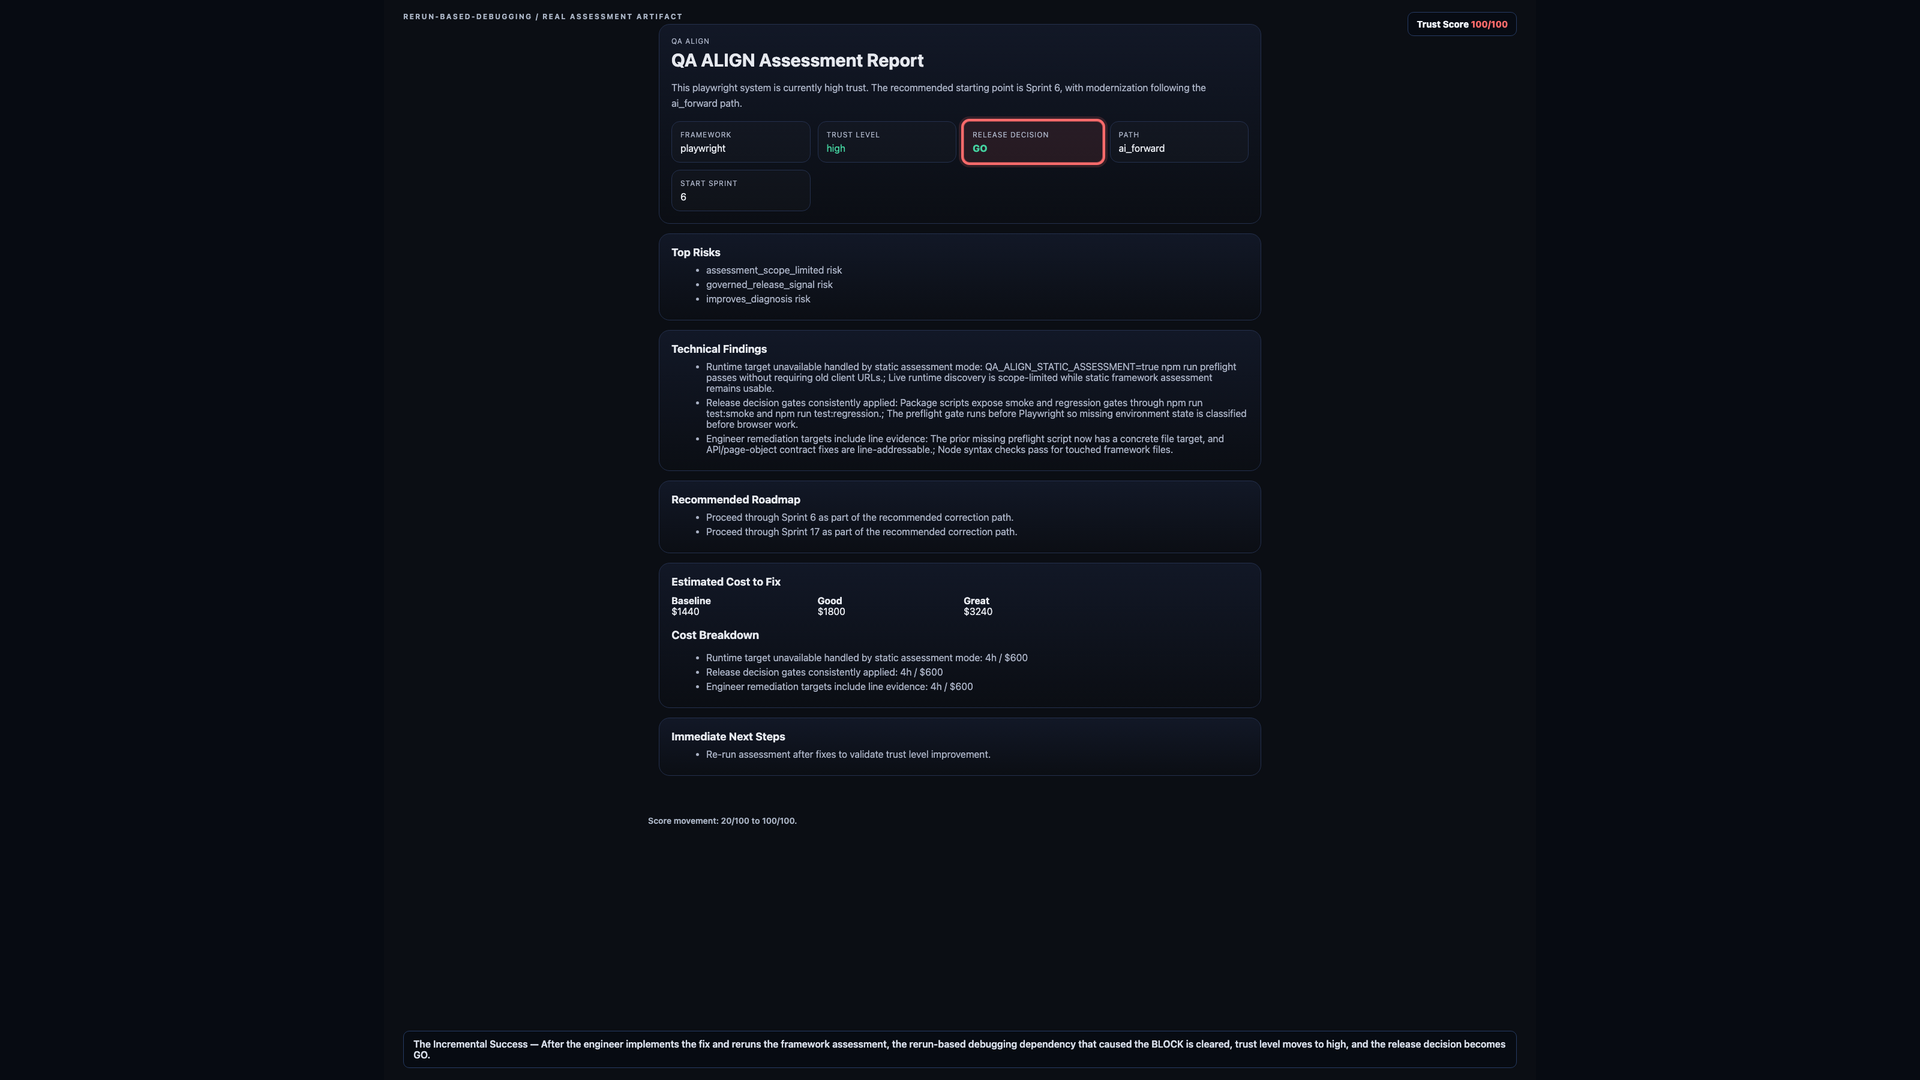Click the breadcrumb 'RERUN-BASED-DEBUGGING / REAL ASSESSMENT ARTIFACT'
This screenshot has width=1920, height=1080.
point(543,16)
